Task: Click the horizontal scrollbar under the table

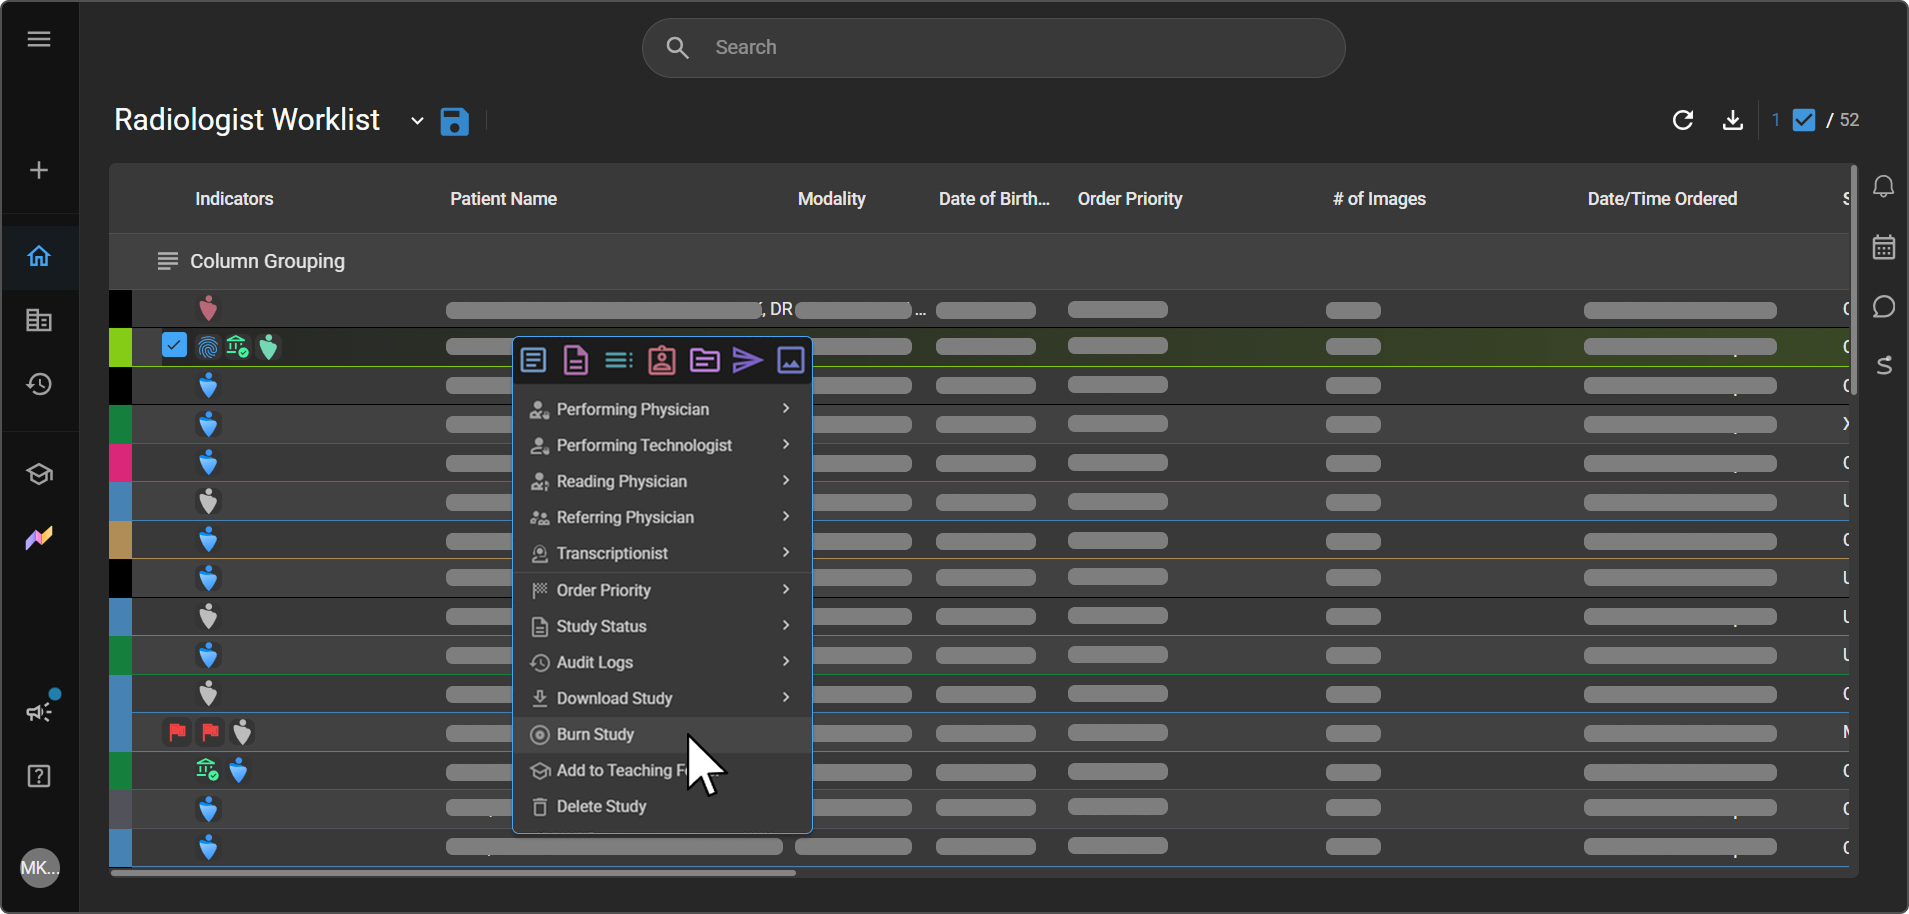Action: click(x=453, y=873)
